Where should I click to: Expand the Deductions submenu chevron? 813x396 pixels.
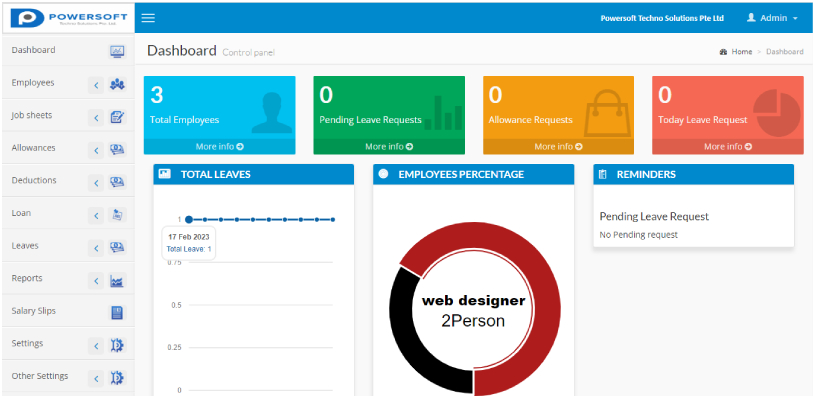point(96,182)
